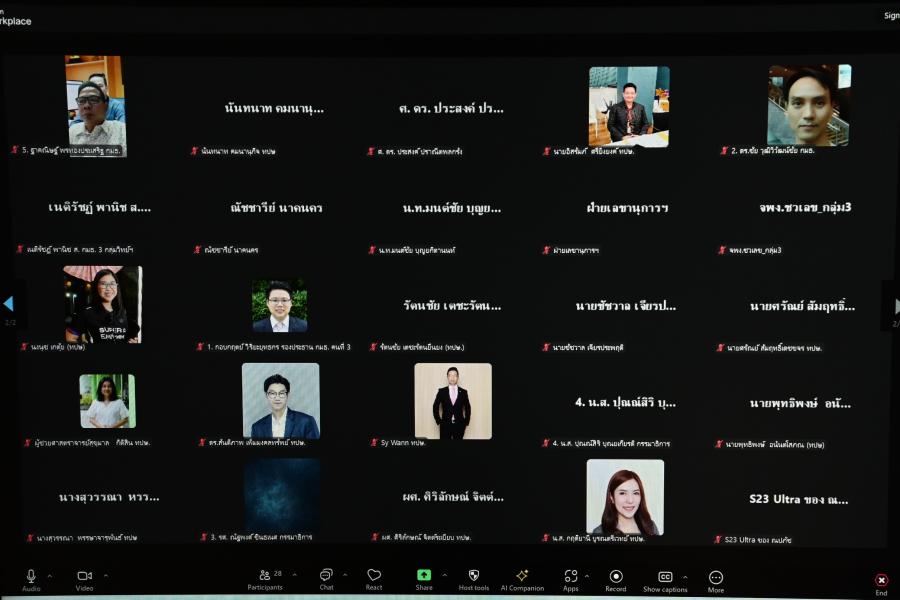Toggle Show captions
This screenshot has width=900, height=600.
(665, 576)
